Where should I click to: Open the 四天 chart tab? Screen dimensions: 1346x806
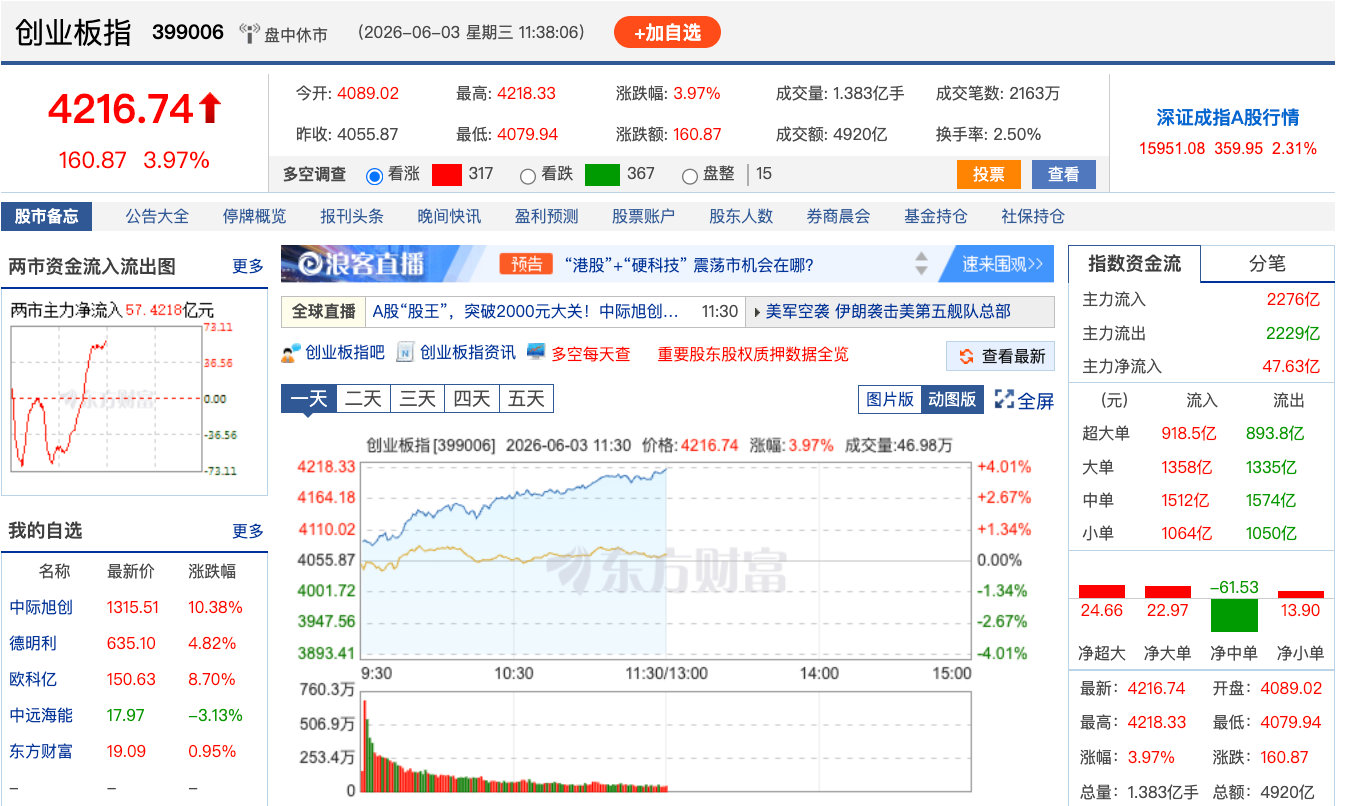click(472, 399)
